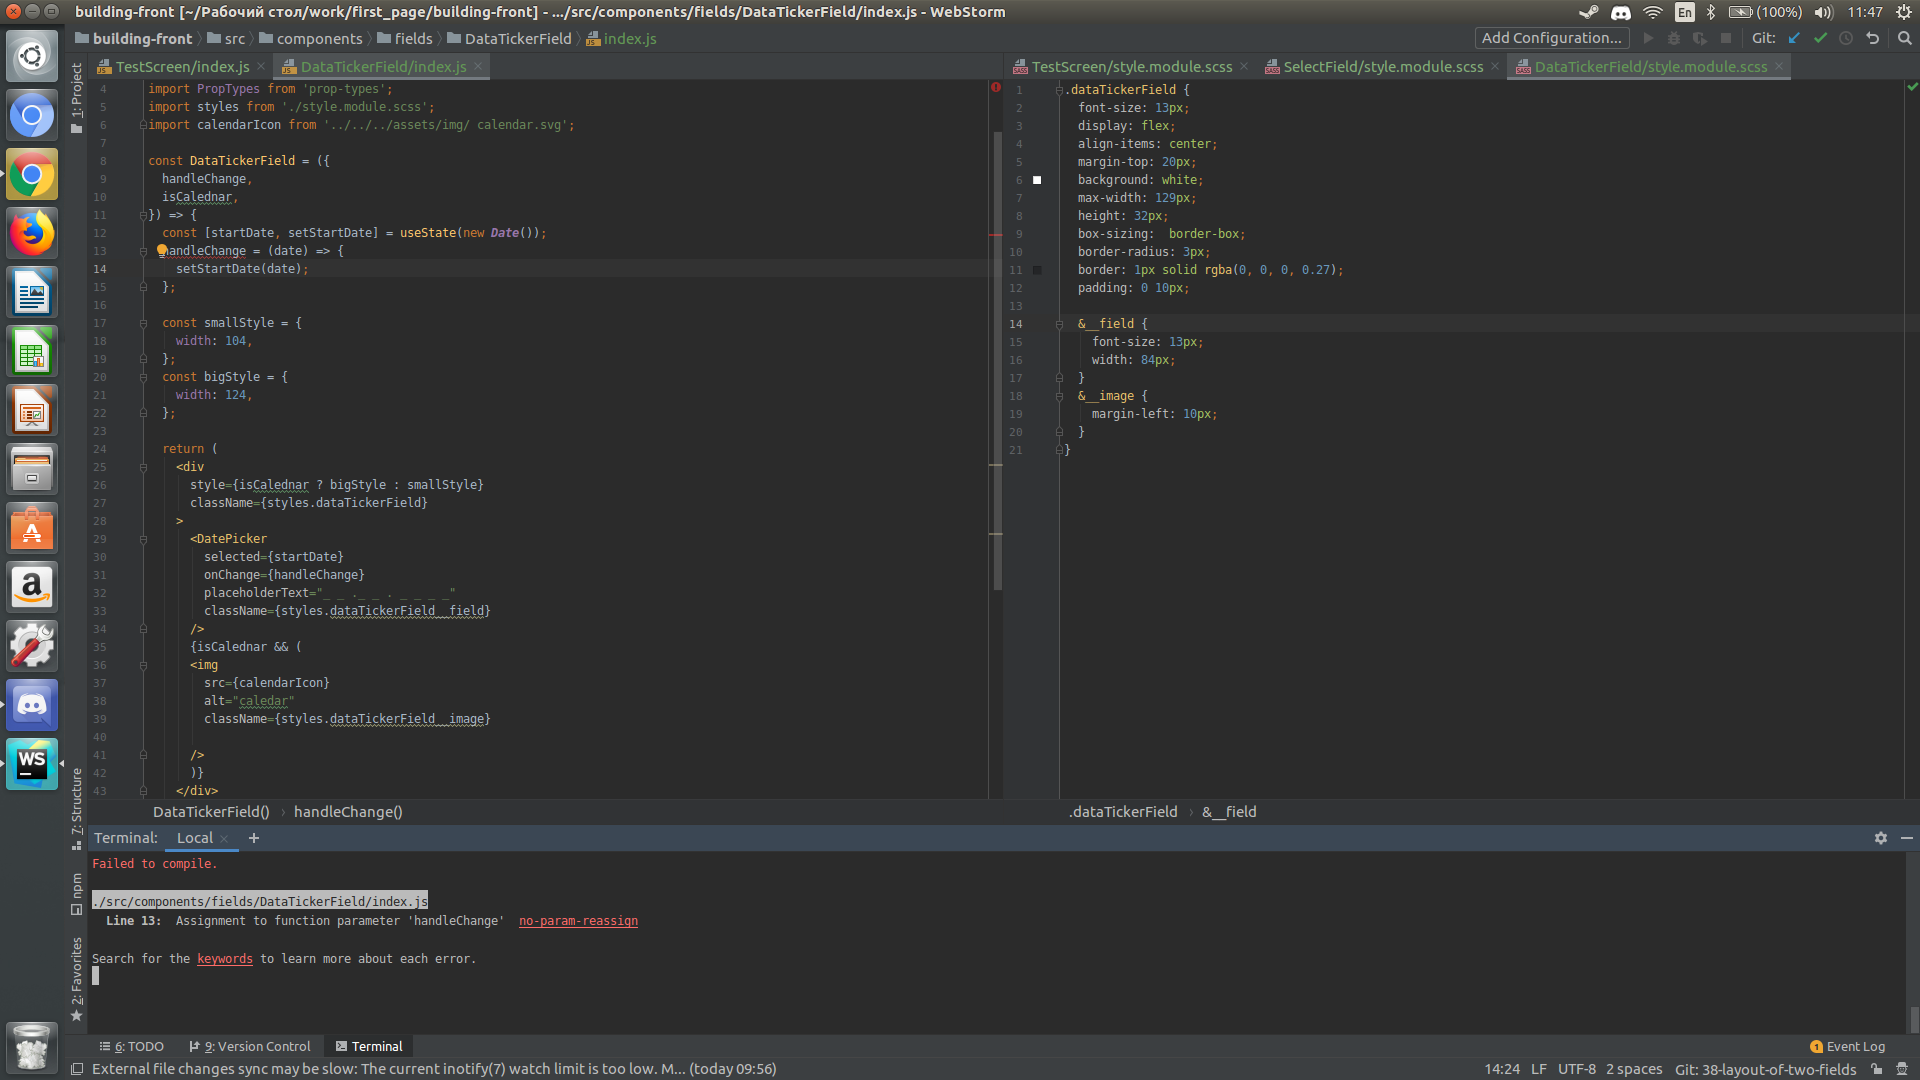Click the left editor vertical scrollbar

[x=997, y=360]
